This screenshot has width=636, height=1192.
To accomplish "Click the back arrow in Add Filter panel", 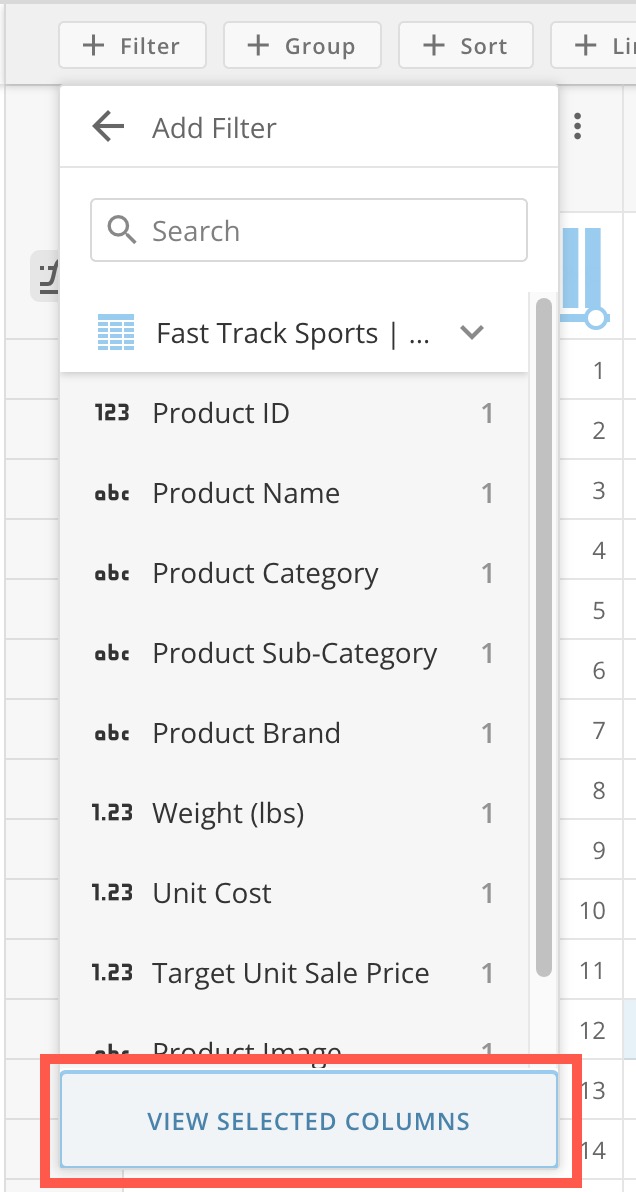I will click(108, 126).
